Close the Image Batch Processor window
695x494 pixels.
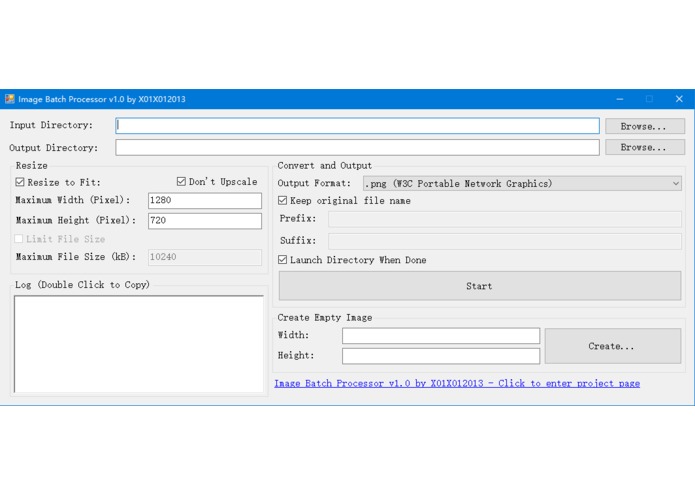tap(679, 99)
